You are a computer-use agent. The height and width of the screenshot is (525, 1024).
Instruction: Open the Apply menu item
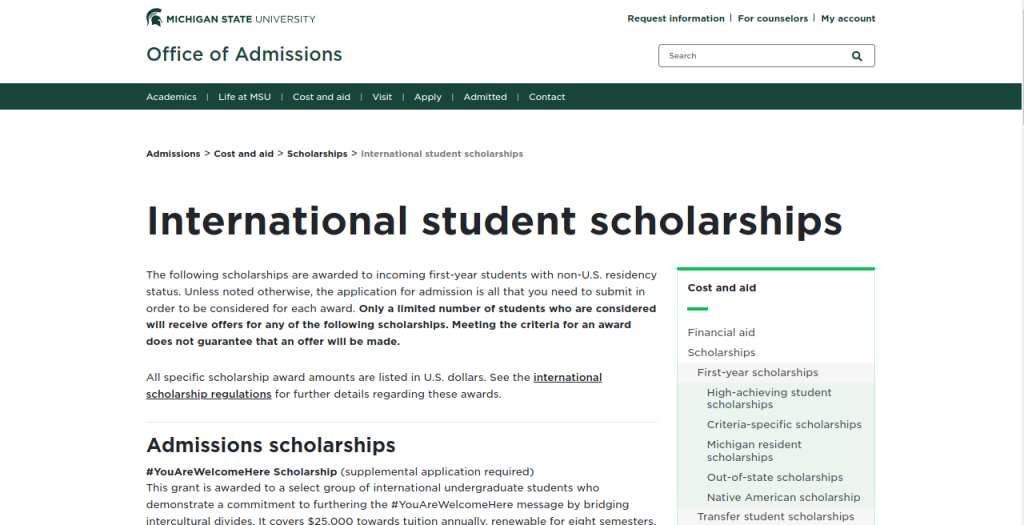[x=428, y=97]
